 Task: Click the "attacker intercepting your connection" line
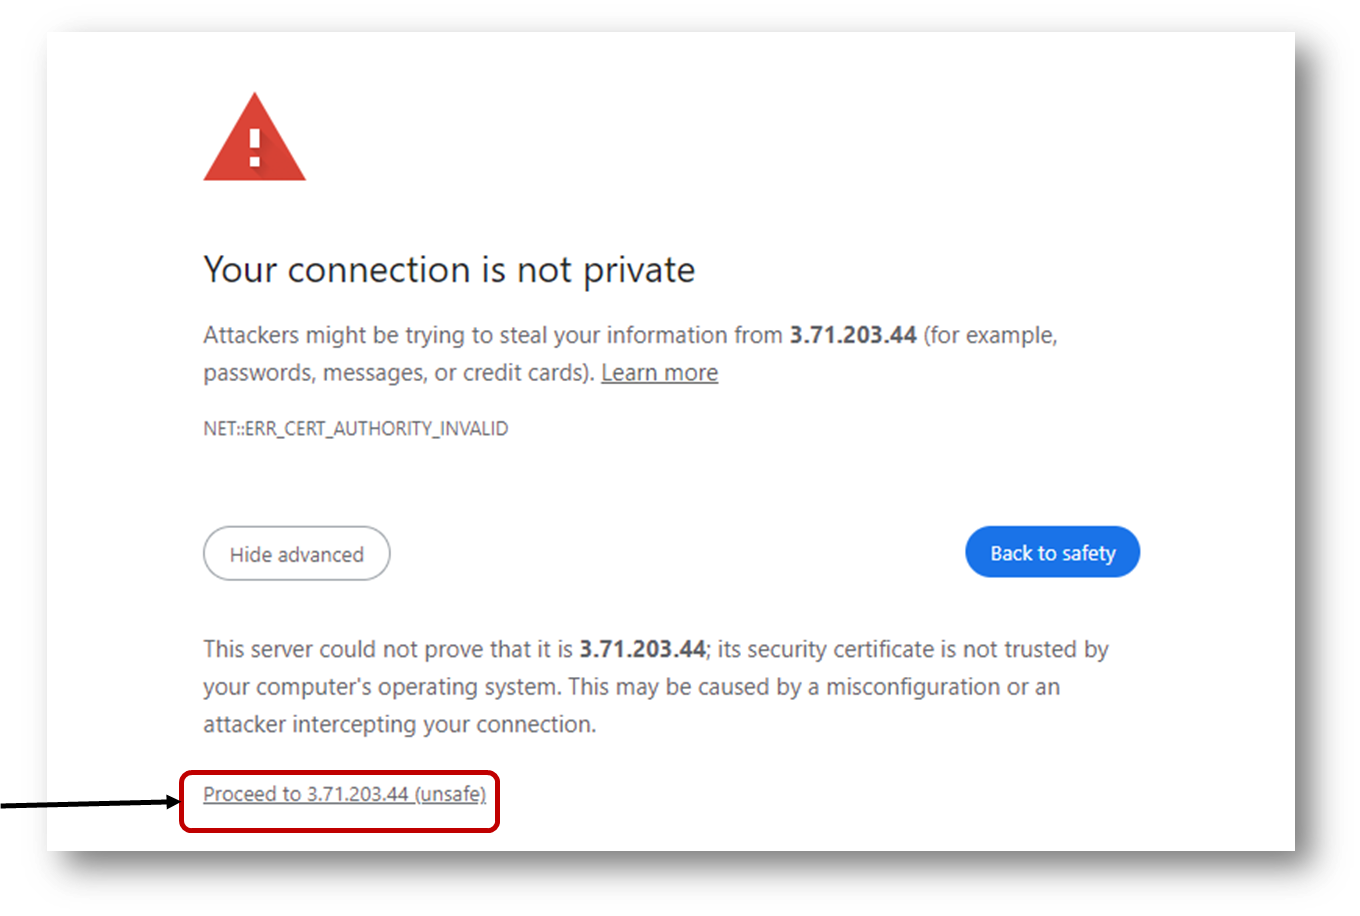(x=399, y=725)
